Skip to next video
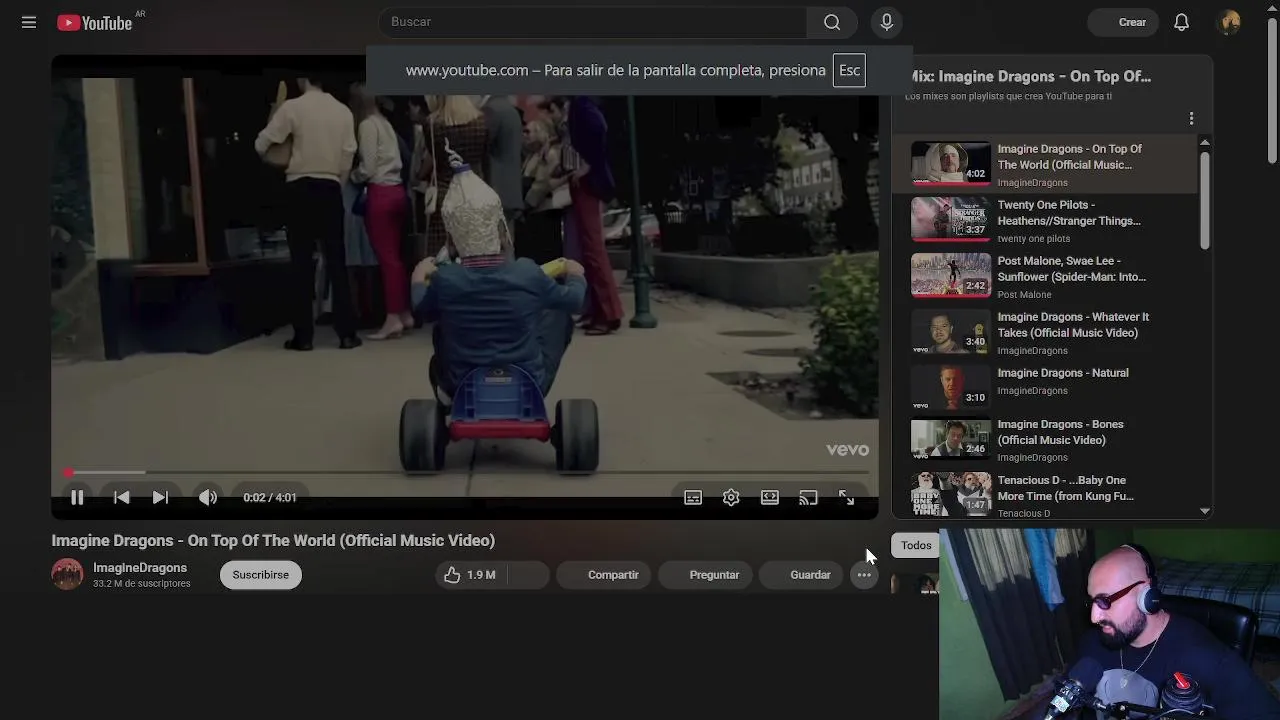1280x720 pixels. click(x=160, y=497)
